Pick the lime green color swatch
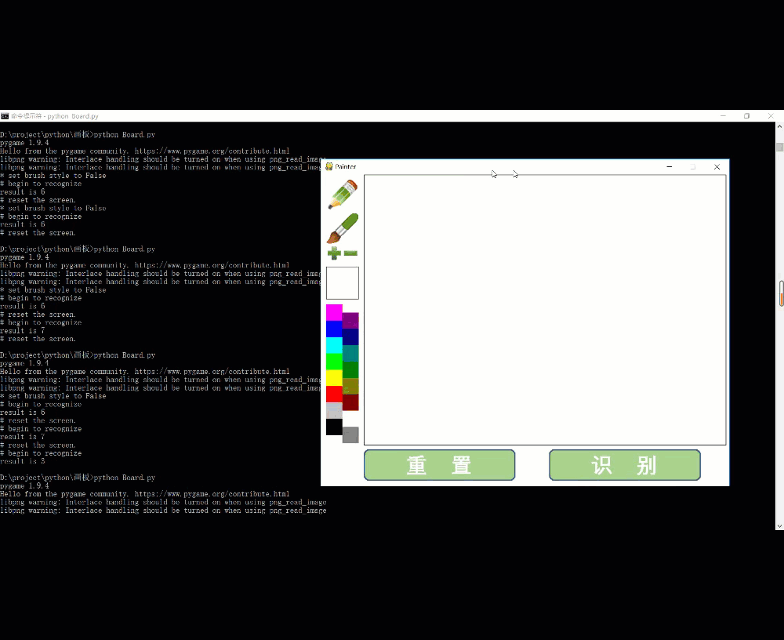The height and width of the screenshot is (640, 784). (x=334, y=362)
